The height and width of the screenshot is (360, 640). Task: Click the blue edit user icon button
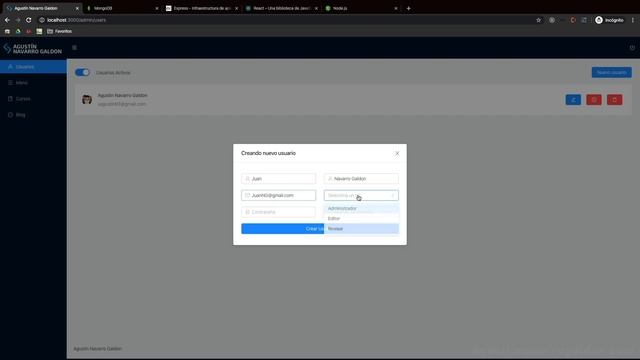click(573, 100)
